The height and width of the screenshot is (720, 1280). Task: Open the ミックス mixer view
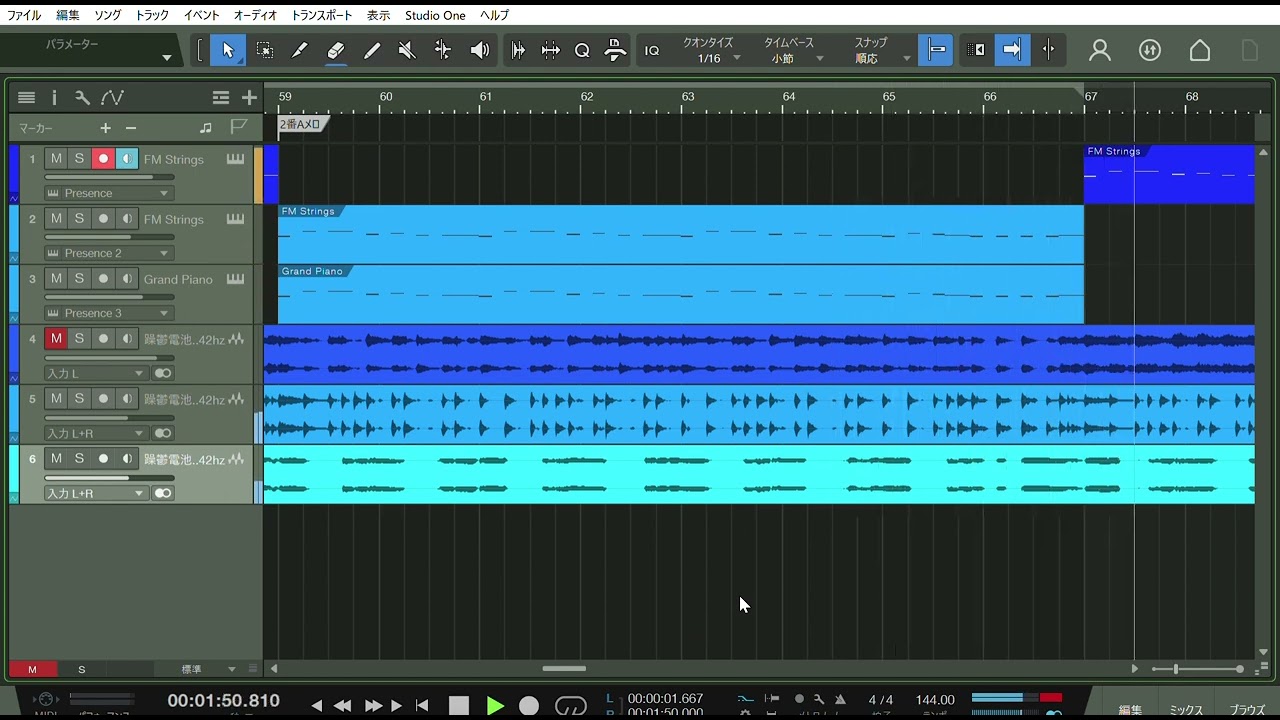[x=1186, y=710]
